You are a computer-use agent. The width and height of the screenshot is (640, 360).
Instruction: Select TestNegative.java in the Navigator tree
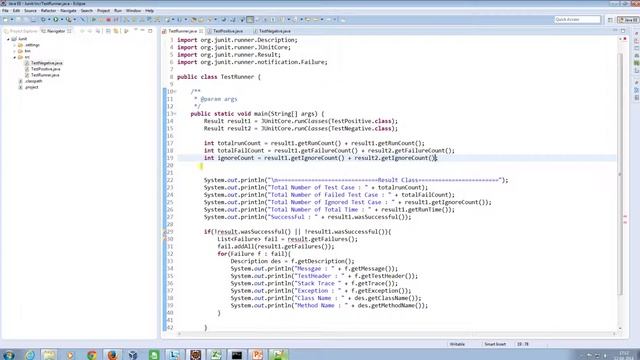click(x=47, y=63)
